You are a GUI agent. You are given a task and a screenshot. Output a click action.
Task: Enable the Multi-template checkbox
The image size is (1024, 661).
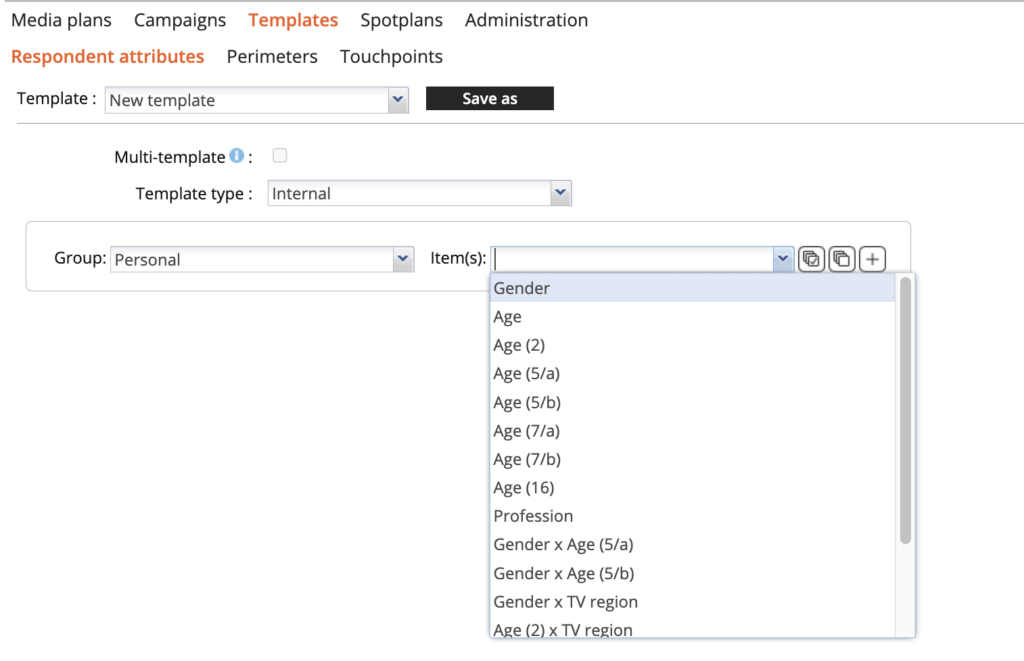point(280,156)
